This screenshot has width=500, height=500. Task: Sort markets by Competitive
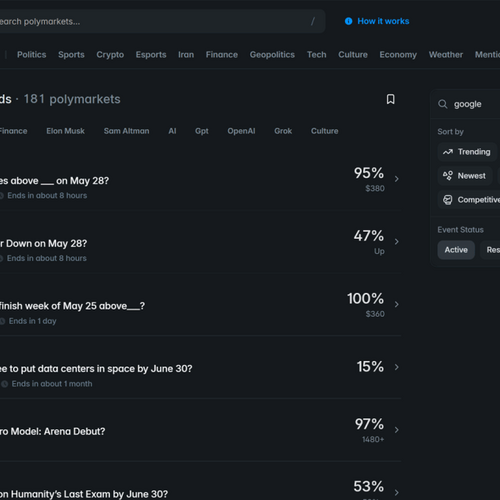click(470, 200)
